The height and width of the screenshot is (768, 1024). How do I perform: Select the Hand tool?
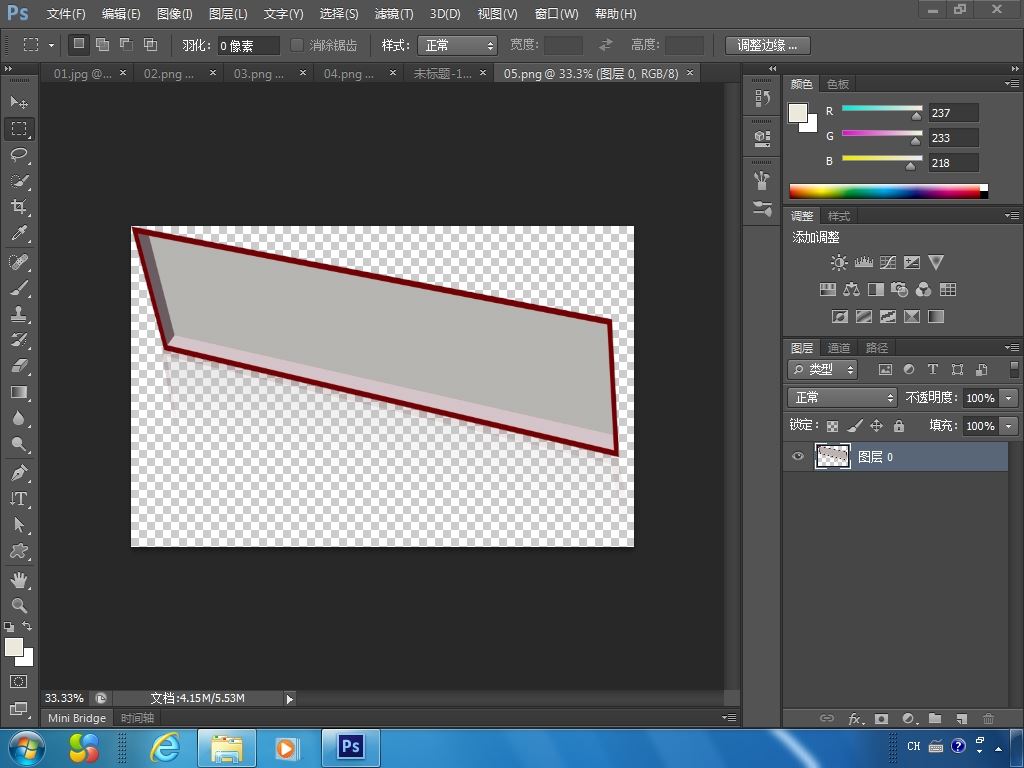pyautogui.click(x=19, y=580)
